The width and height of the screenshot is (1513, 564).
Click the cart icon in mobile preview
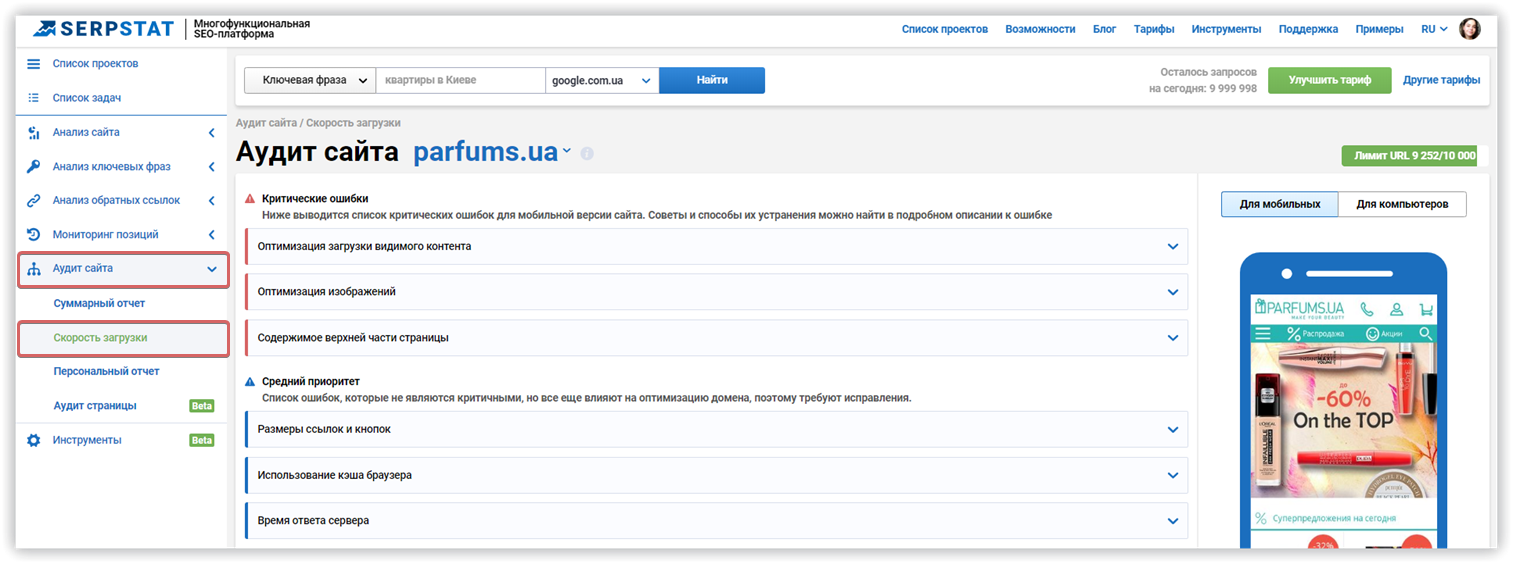[x=1426, y=309]
